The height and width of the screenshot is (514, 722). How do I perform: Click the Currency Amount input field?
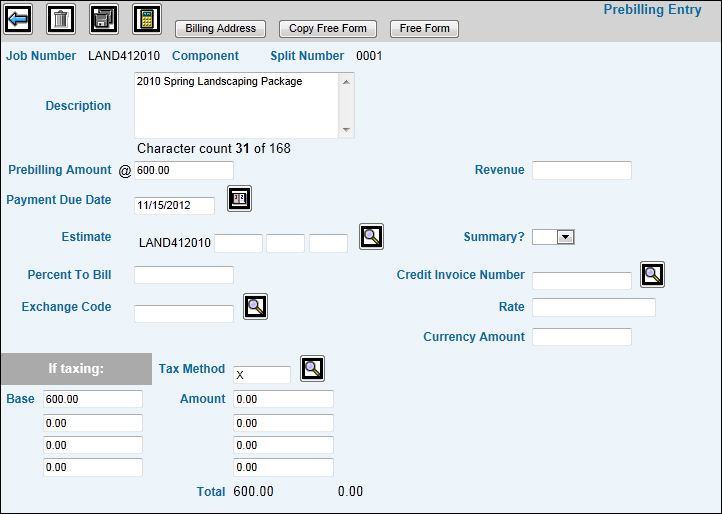582,337
